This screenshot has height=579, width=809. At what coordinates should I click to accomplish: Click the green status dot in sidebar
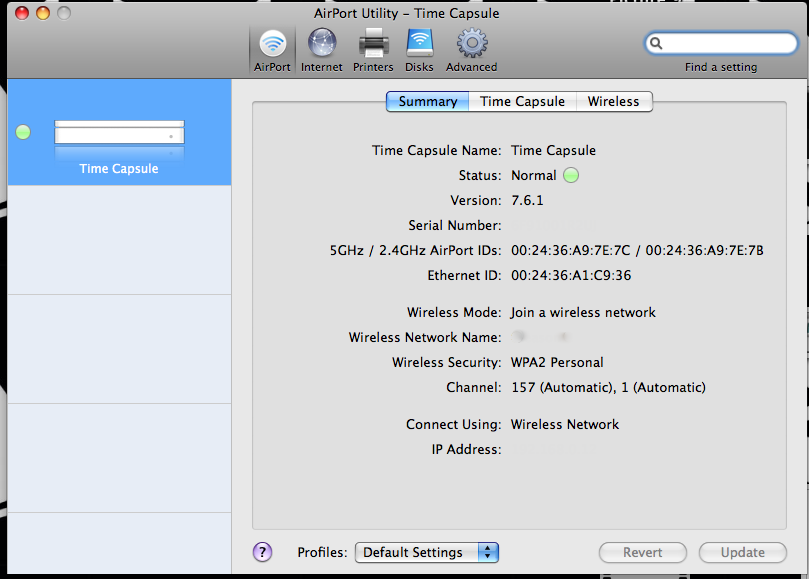coord(23,132)
